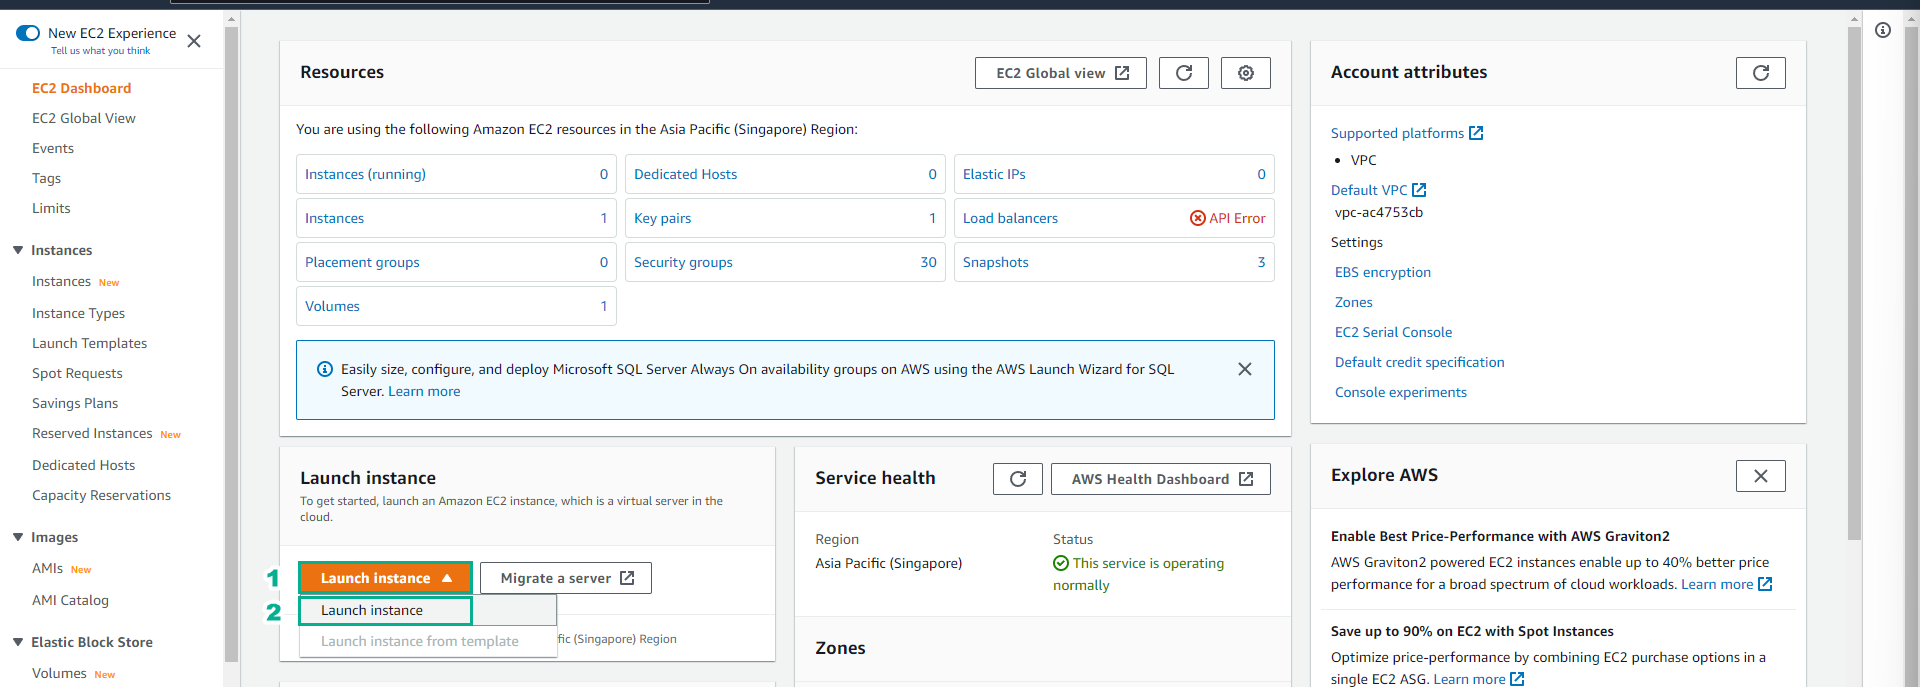Open Default credit specification
1920x687 pixels.
click(x=1419, y=362)
